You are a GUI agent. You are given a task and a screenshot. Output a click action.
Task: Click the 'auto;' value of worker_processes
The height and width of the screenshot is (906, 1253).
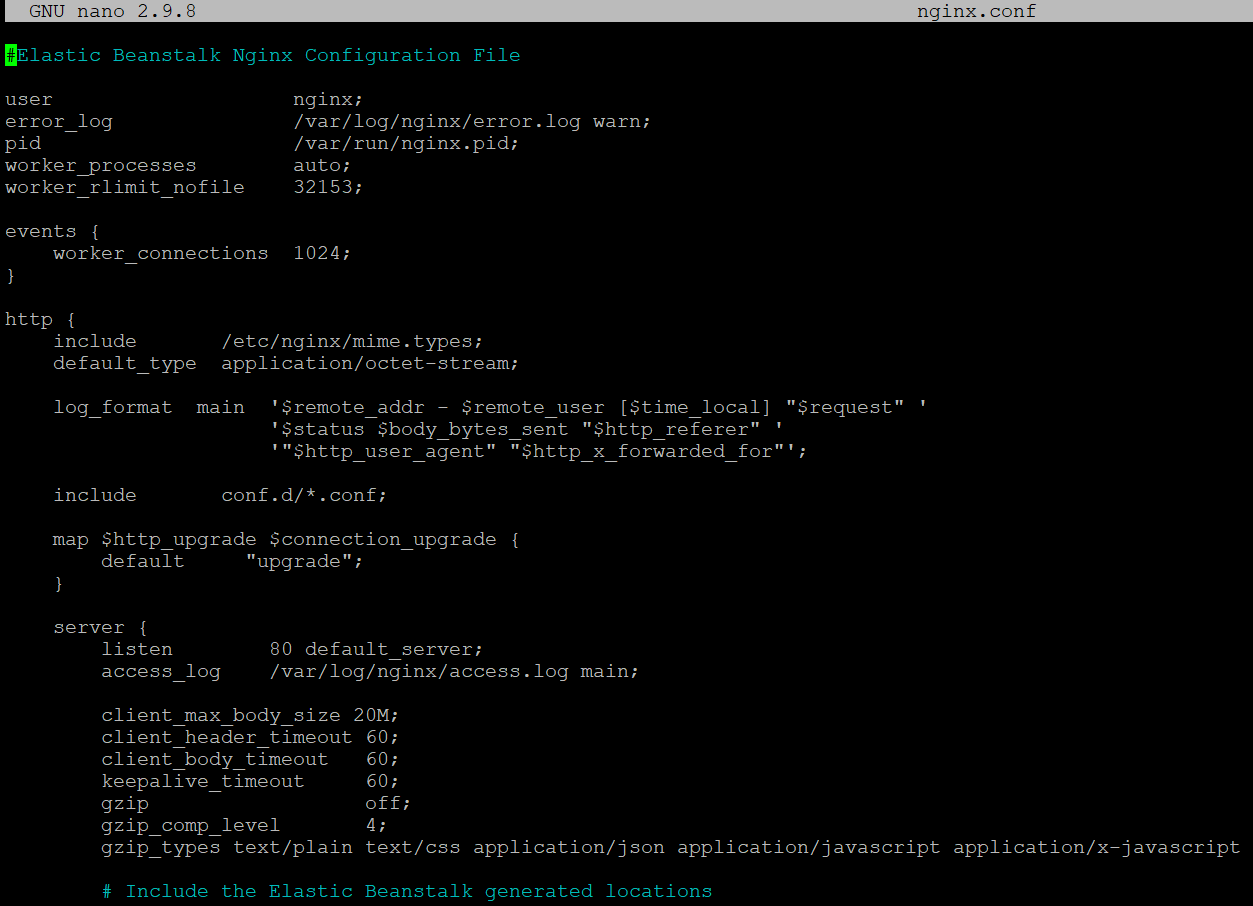tap(323, 165)
